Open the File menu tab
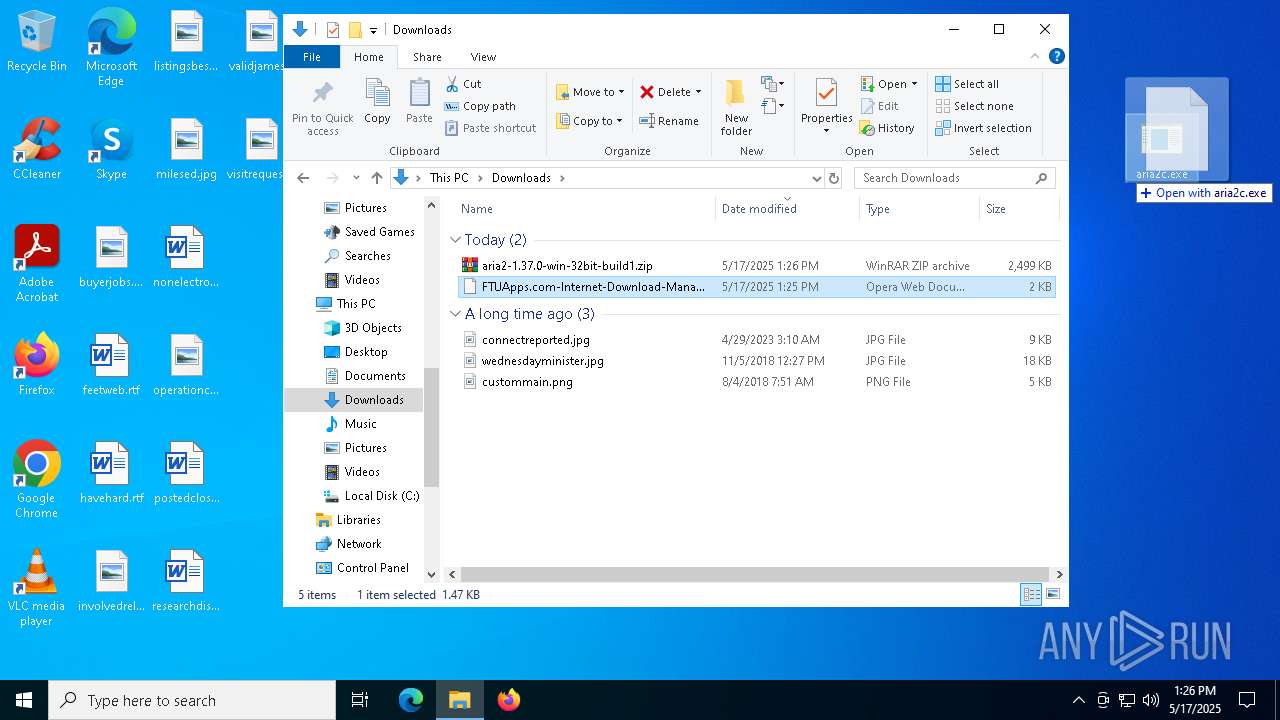Image resolution: width=1280 pixels, height=720 pixels. 312,57
